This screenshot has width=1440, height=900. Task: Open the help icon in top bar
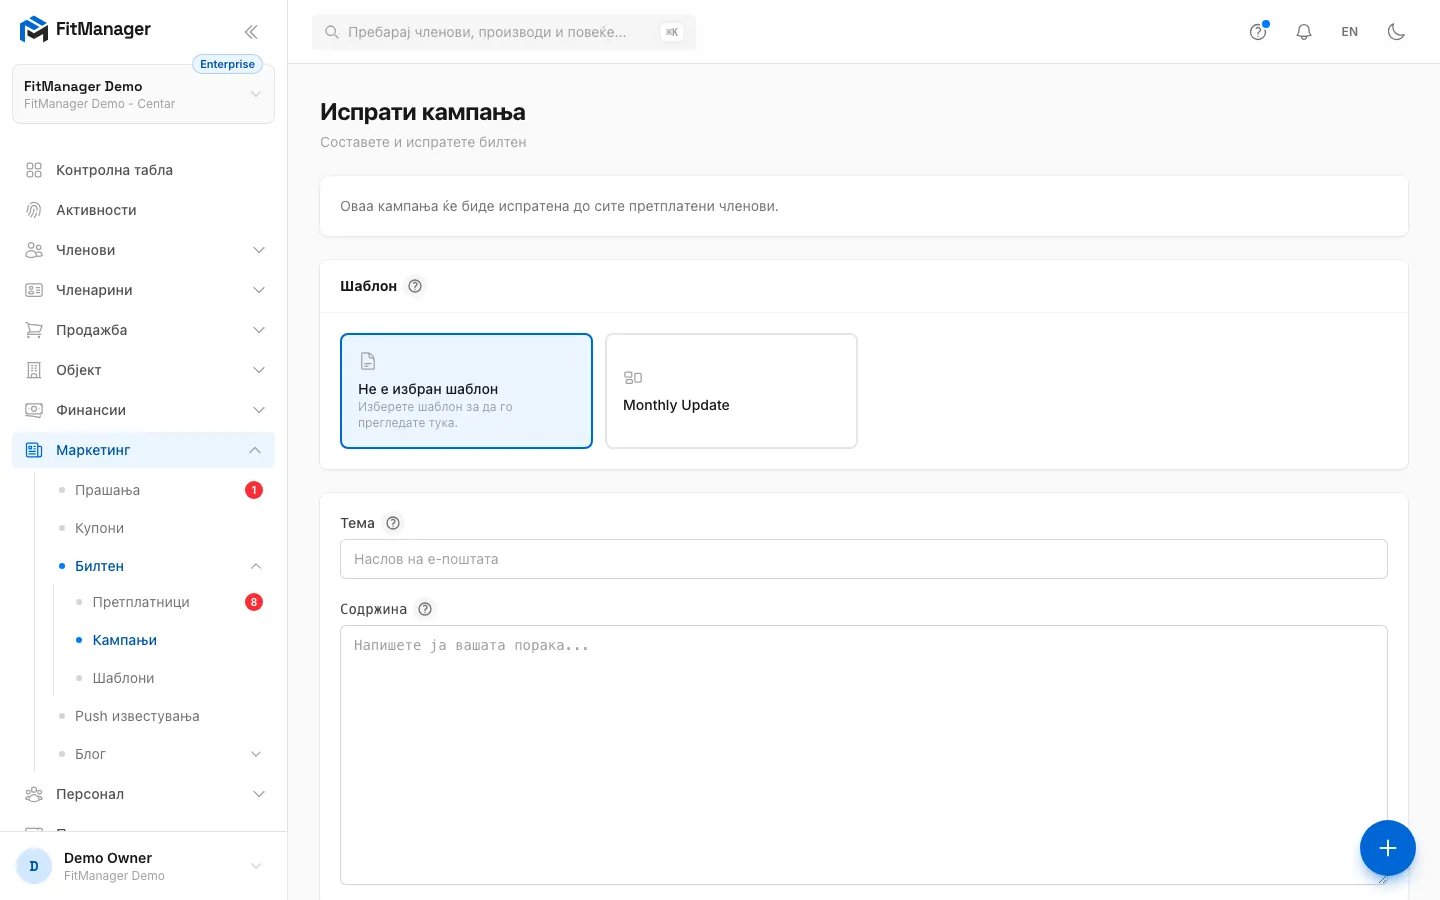click(x=1258, y=32)
